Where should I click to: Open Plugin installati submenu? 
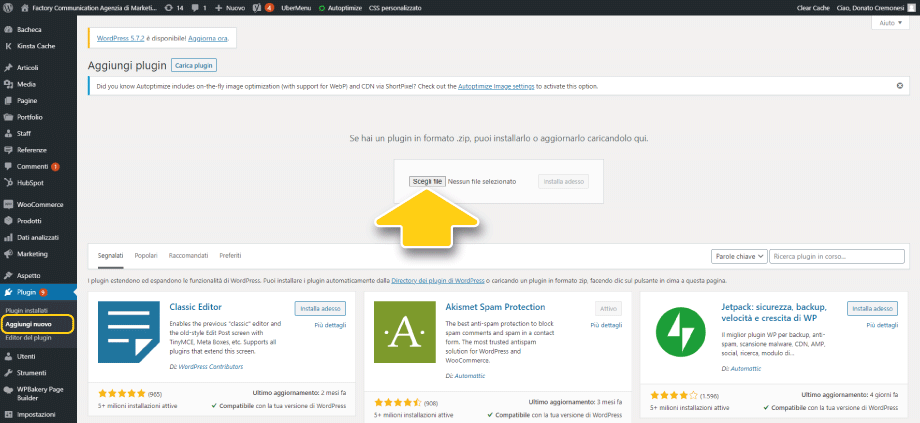click(26, 310)
